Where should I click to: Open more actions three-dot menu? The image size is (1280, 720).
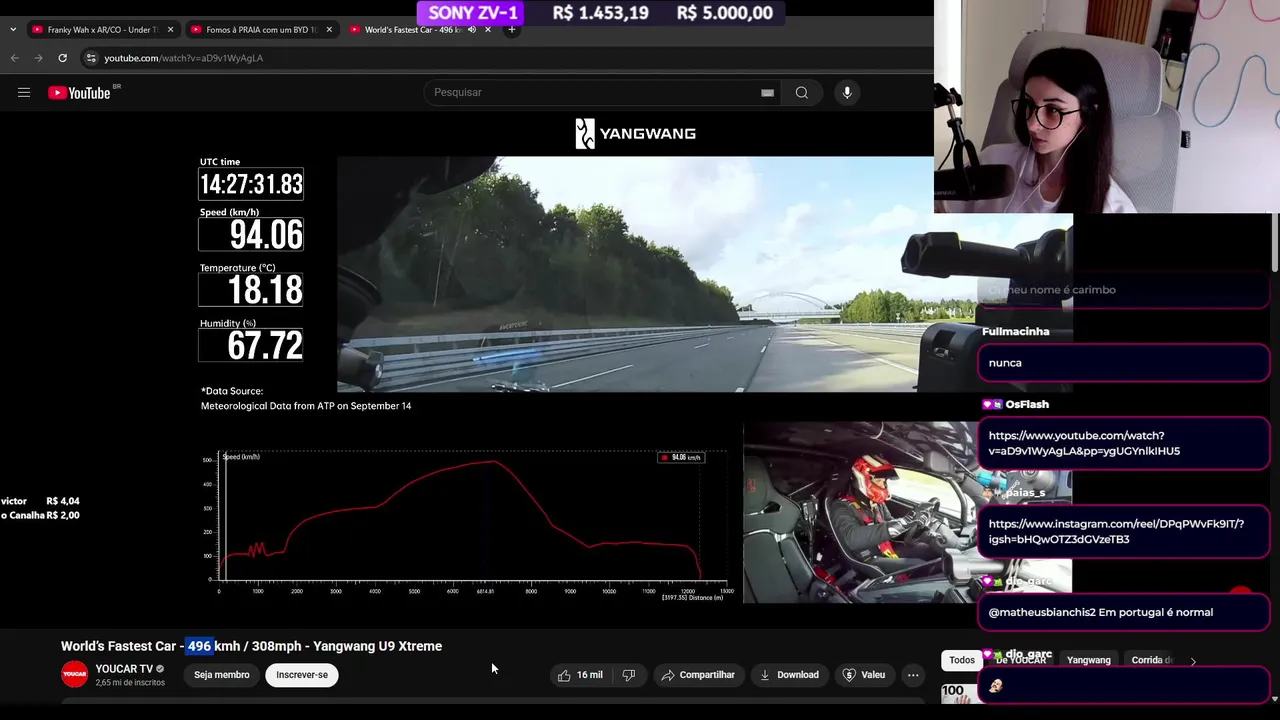pyautogui.click(x=913, y=675)
